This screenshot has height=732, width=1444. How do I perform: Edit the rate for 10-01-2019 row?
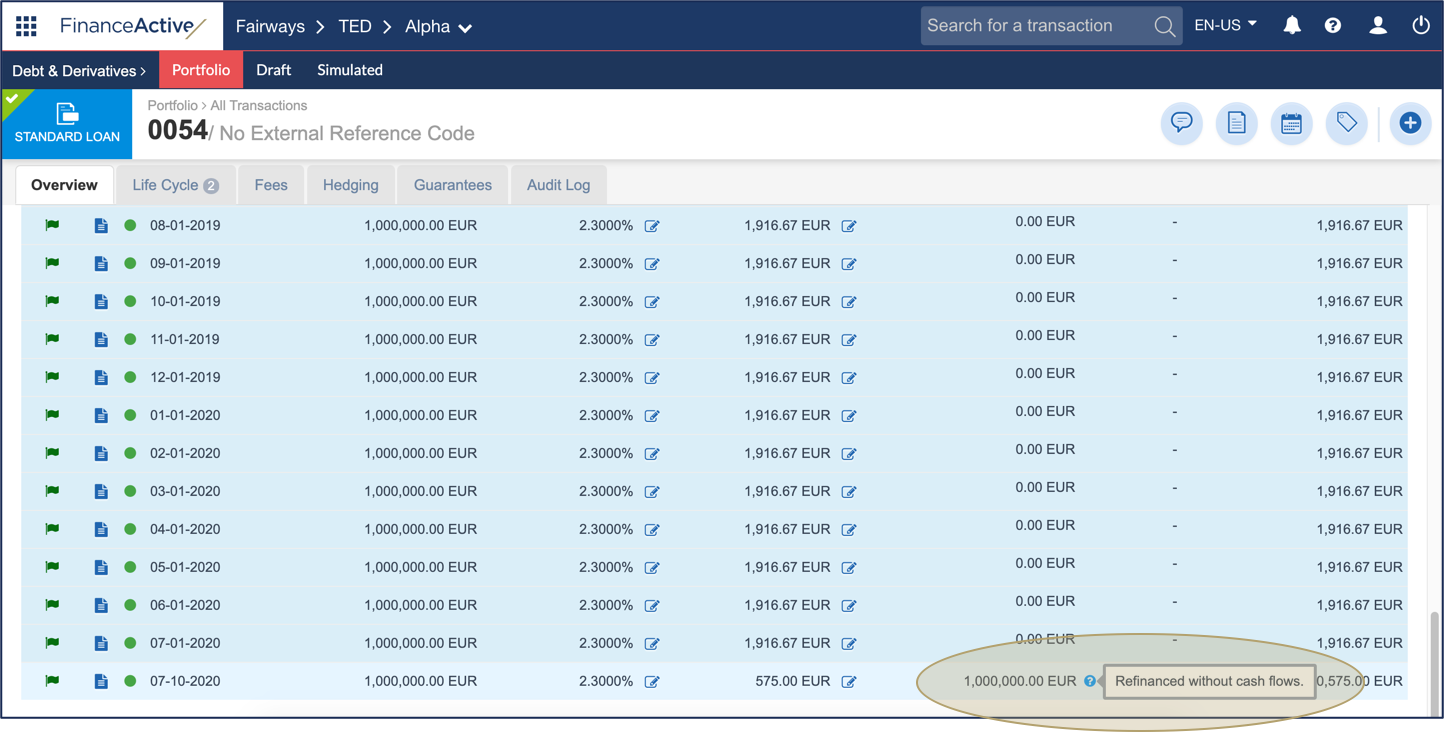(x=652, y=302)
